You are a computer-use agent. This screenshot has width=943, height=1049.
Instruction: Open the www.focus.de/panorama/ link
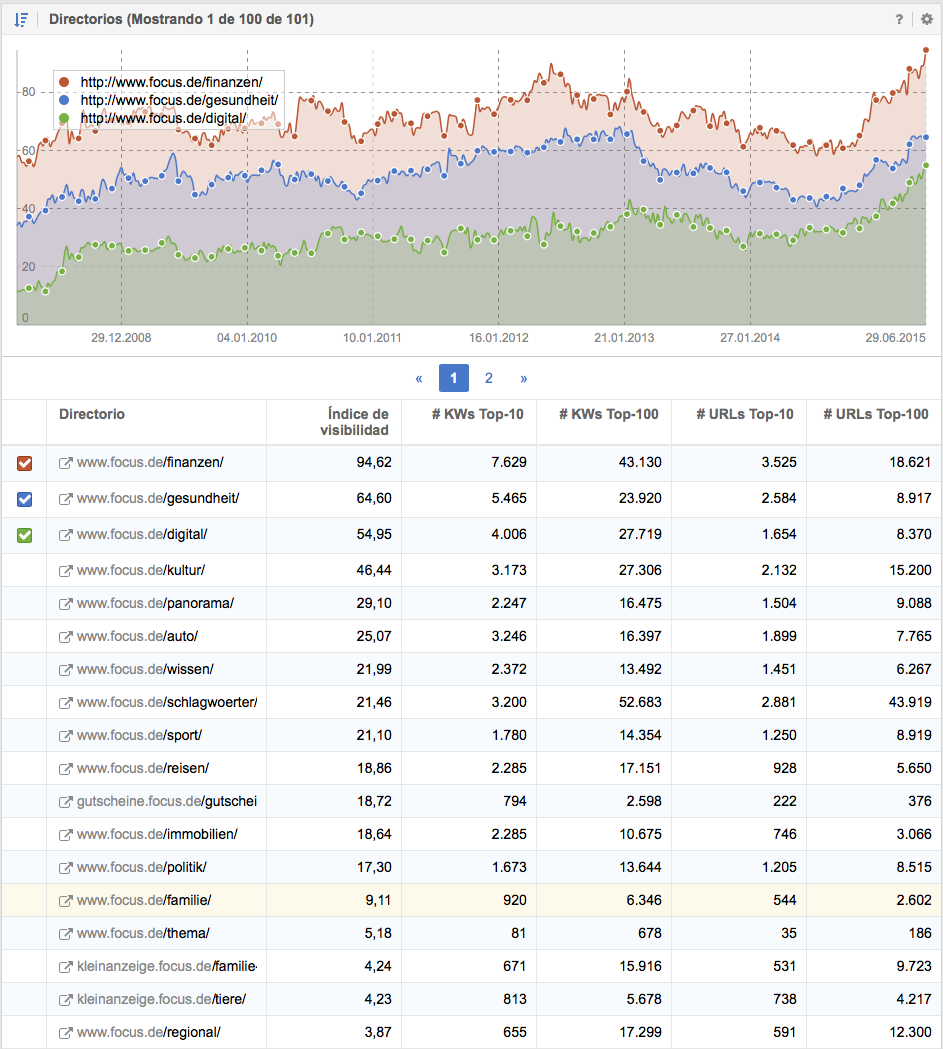(155, 604)
